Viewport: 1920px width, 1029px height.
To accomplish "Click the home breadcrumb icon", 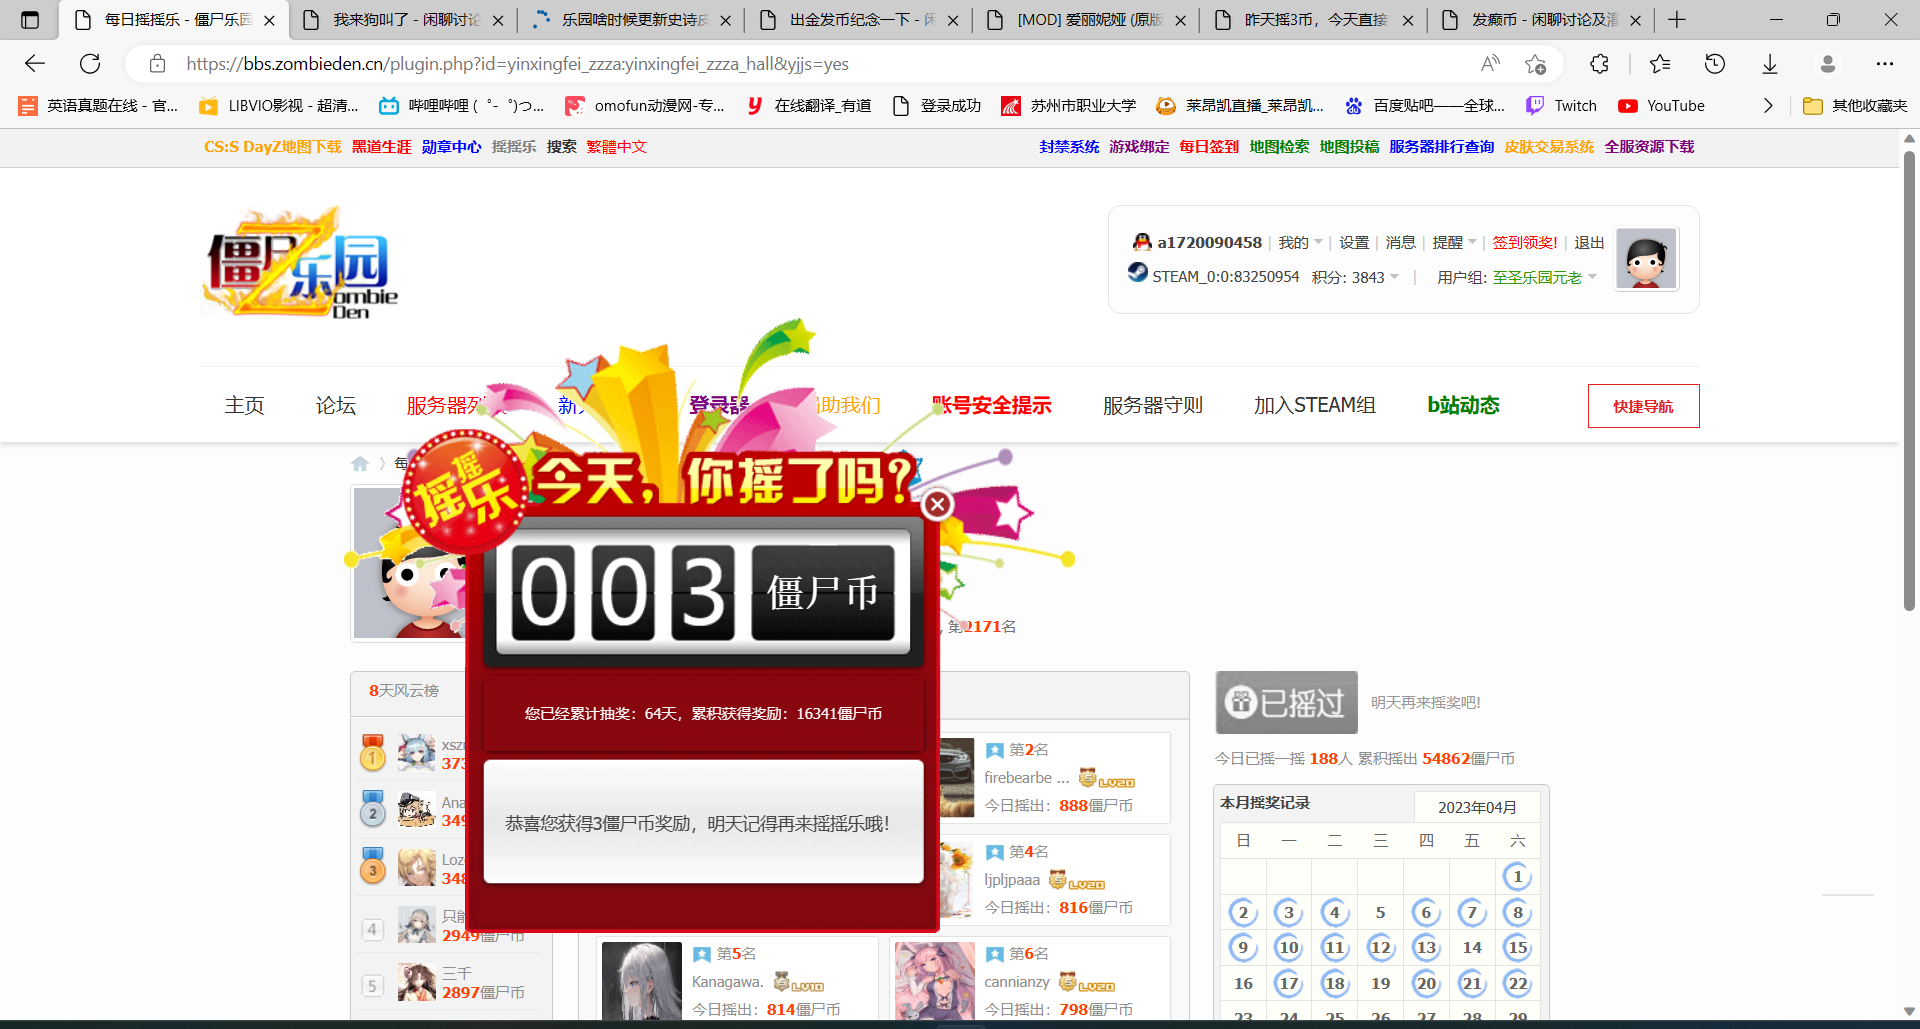I will 360,463.
